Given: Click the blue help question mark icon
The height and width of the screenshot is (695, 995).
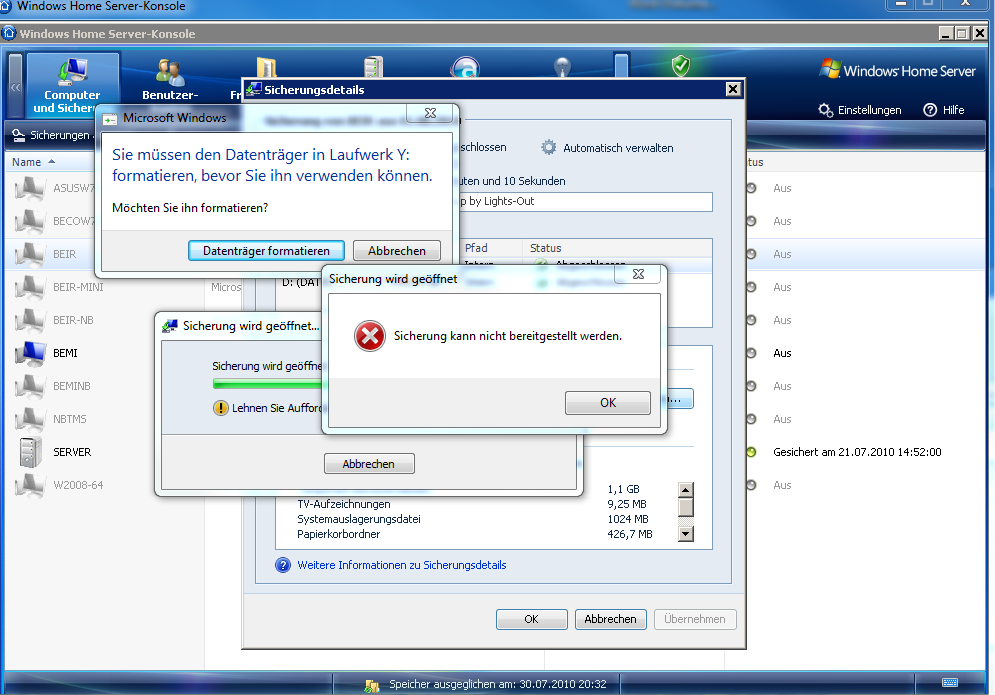Looking at the screenshot, I should click(283, 565).
